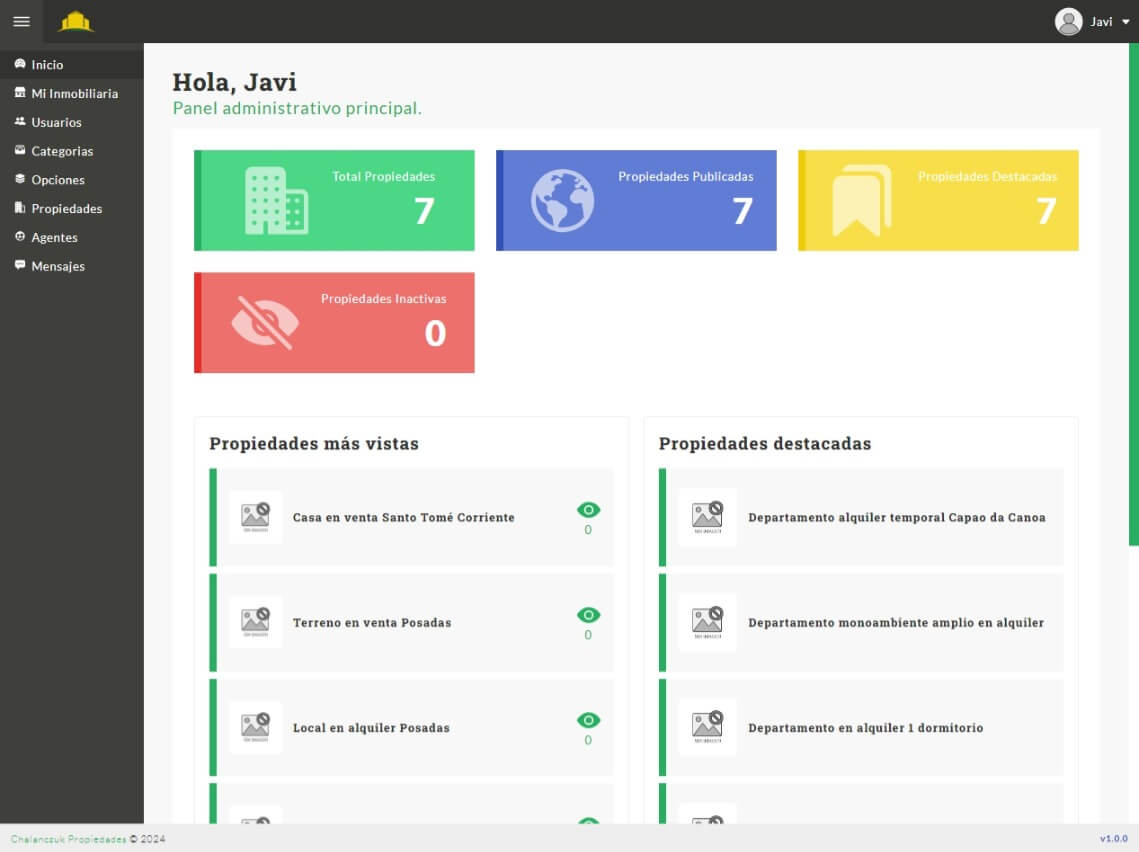Expand the Javi user dropdown arrow
The image size is (1139, 852).
(x=1126, y=22)
